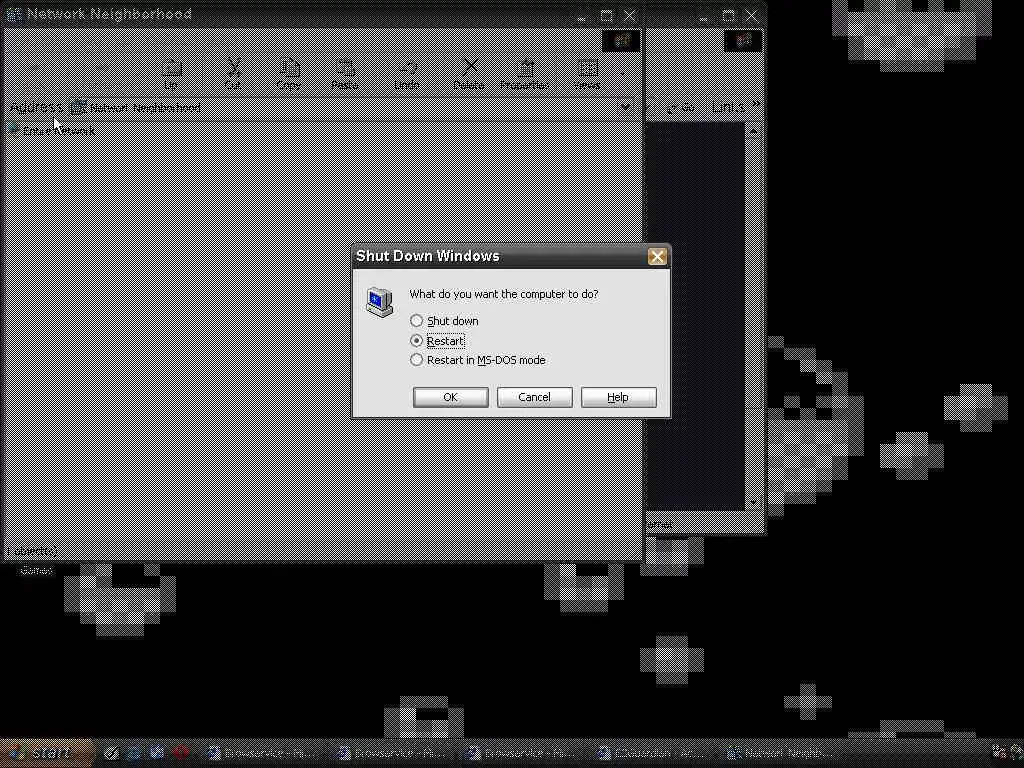Click the Up folder toolbar icon
This screenshot has height=768, width=1024.
click(171, 74)
